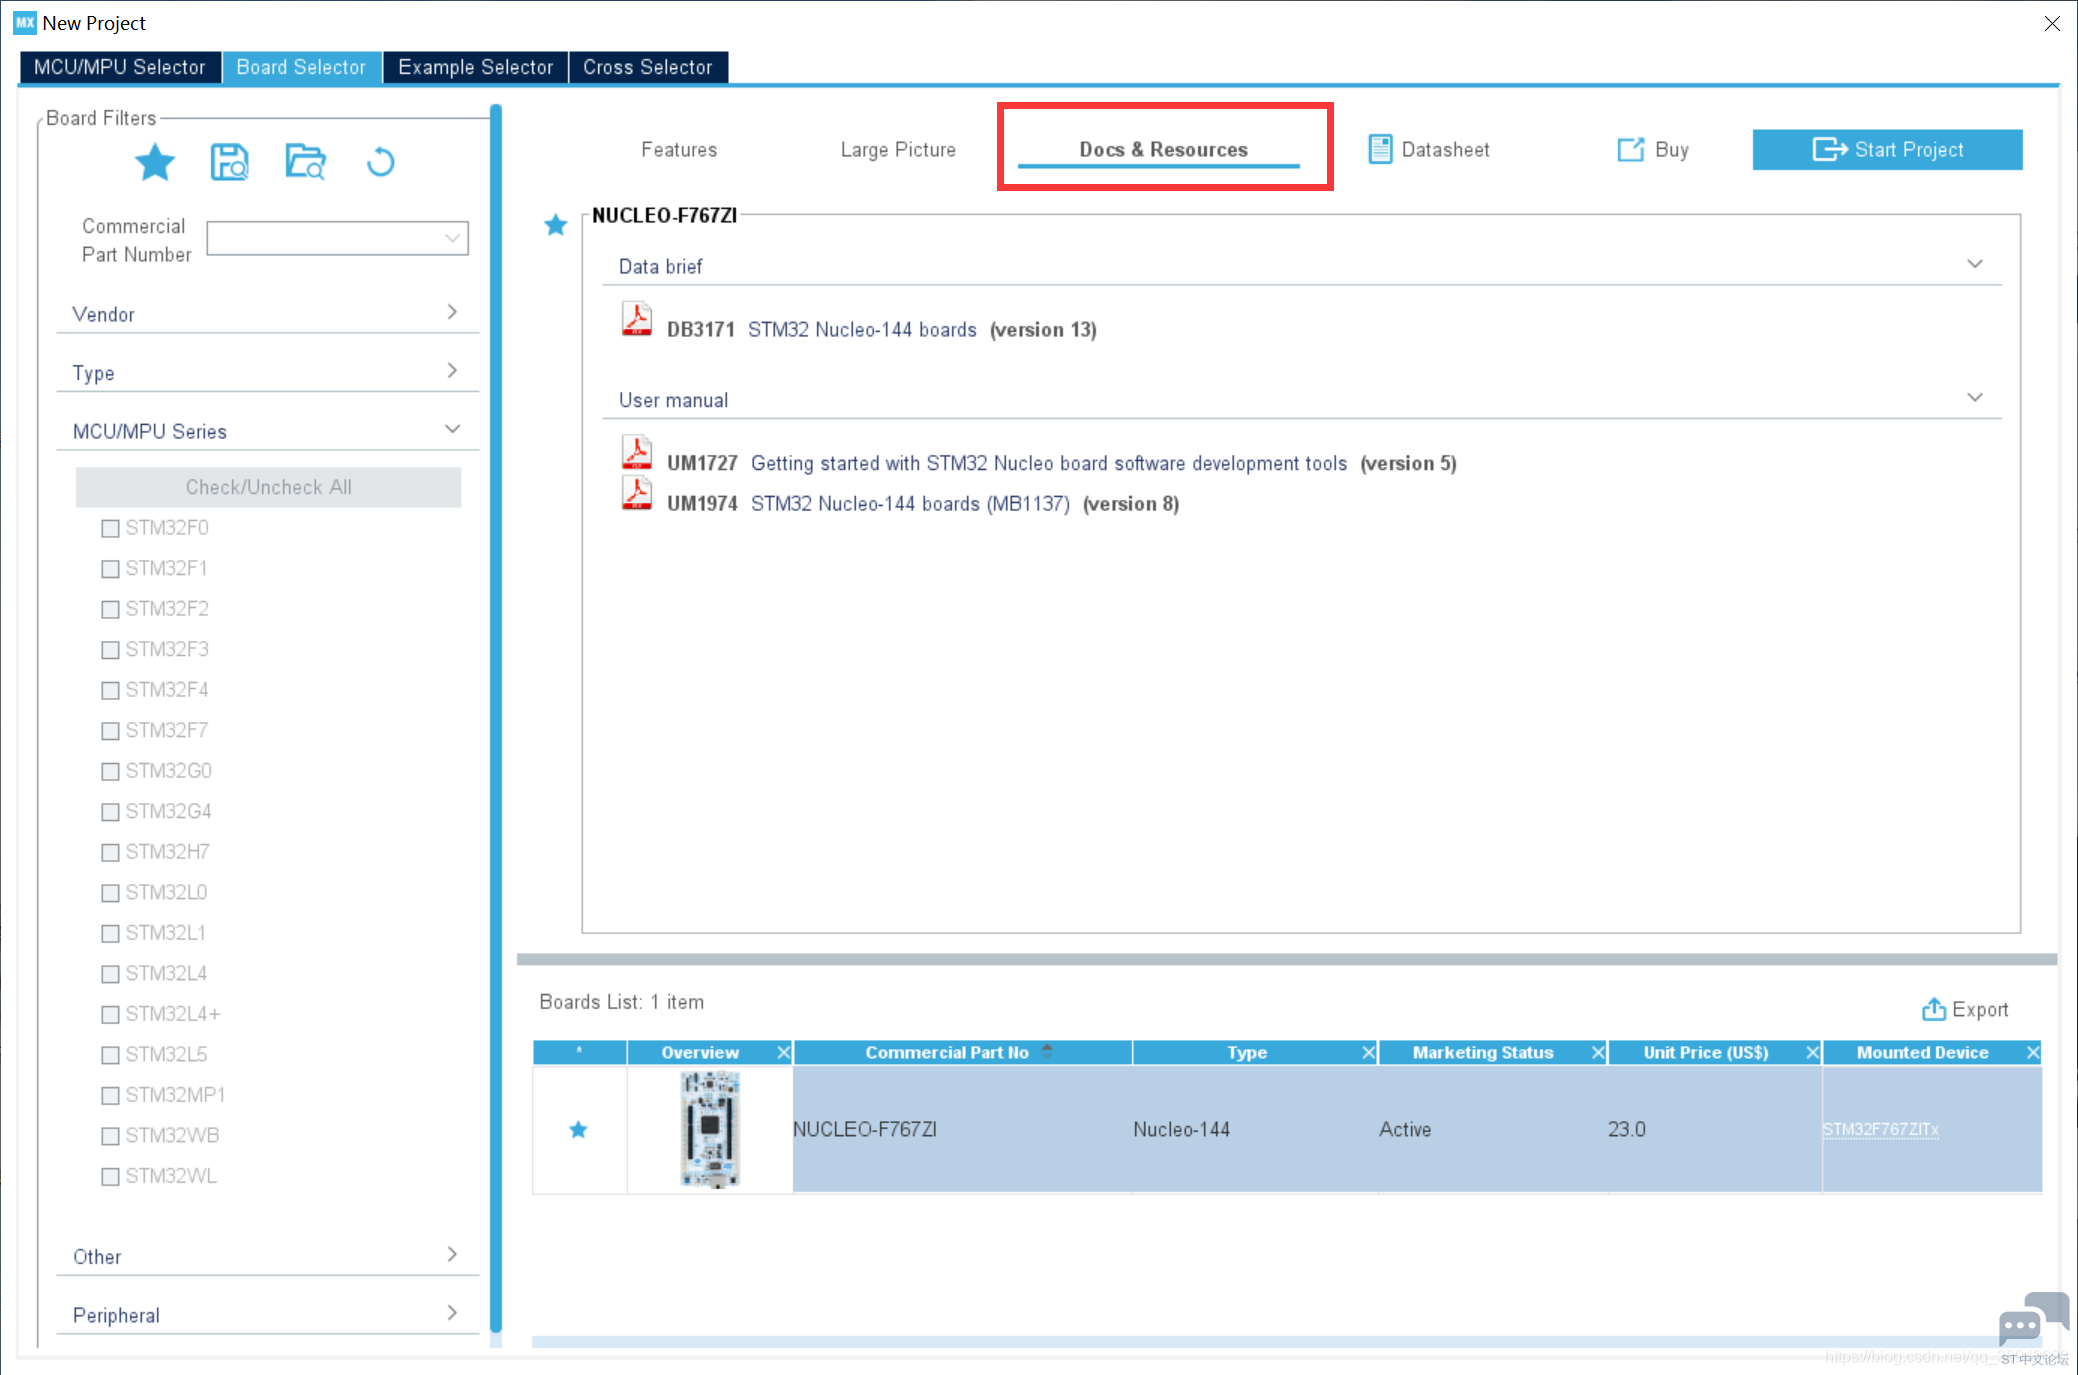Switch to the MCU/MPU Selector tab

(x=120, y=67)
